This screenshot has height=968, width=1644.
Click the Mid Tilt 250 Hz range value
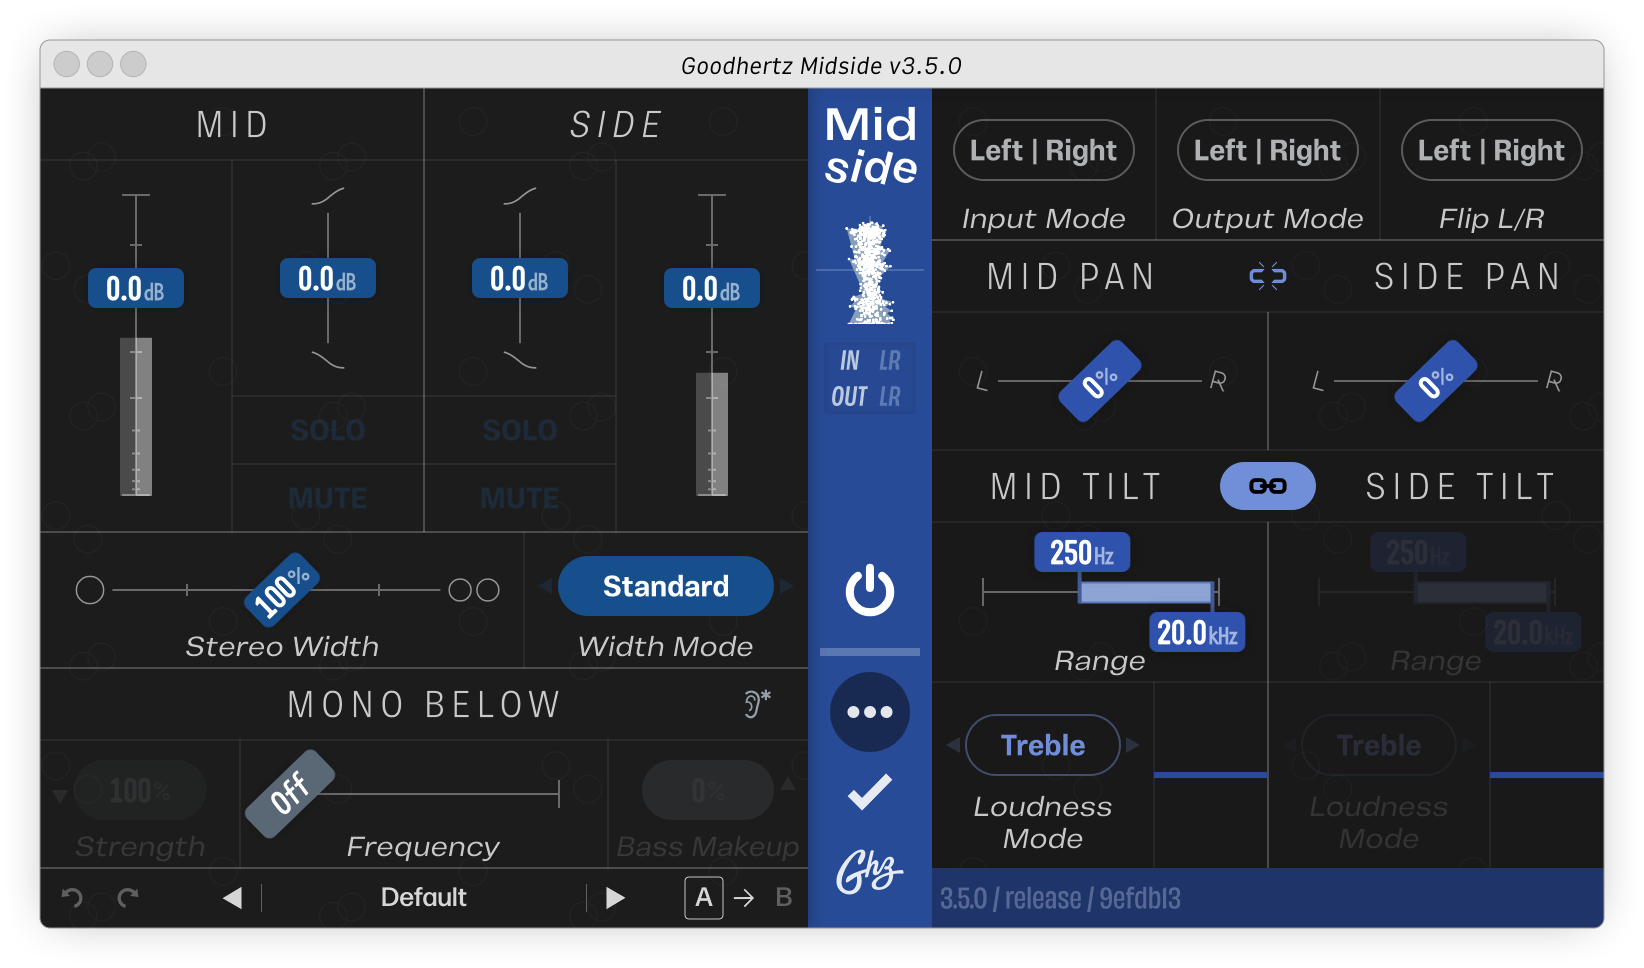pos(1082,552)
